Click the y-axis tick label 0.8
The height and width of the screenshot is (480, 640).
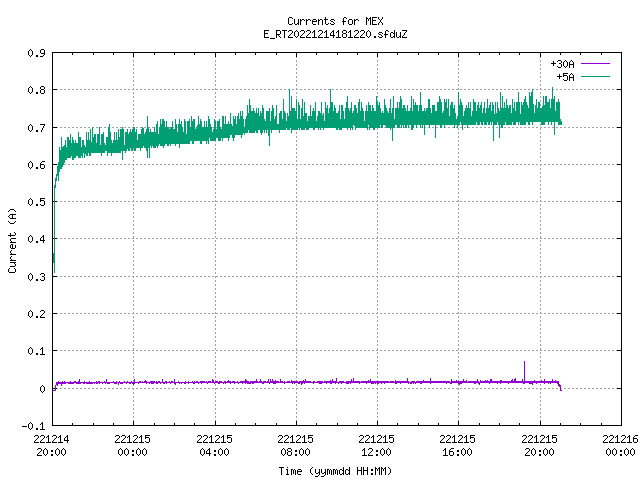[x=37, y=90]
